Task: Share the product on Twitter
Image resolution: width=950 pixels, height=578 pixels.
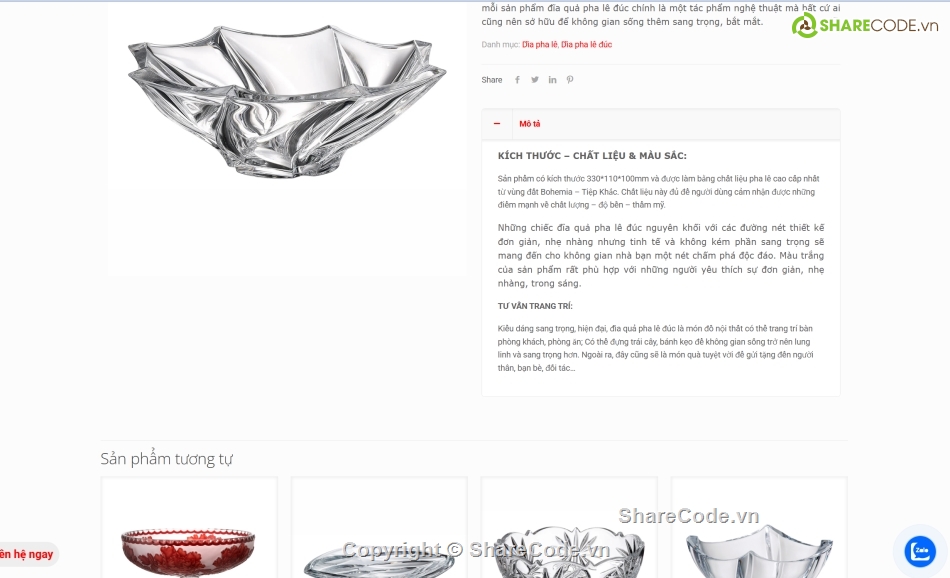Action: click(x=535, y=80)
